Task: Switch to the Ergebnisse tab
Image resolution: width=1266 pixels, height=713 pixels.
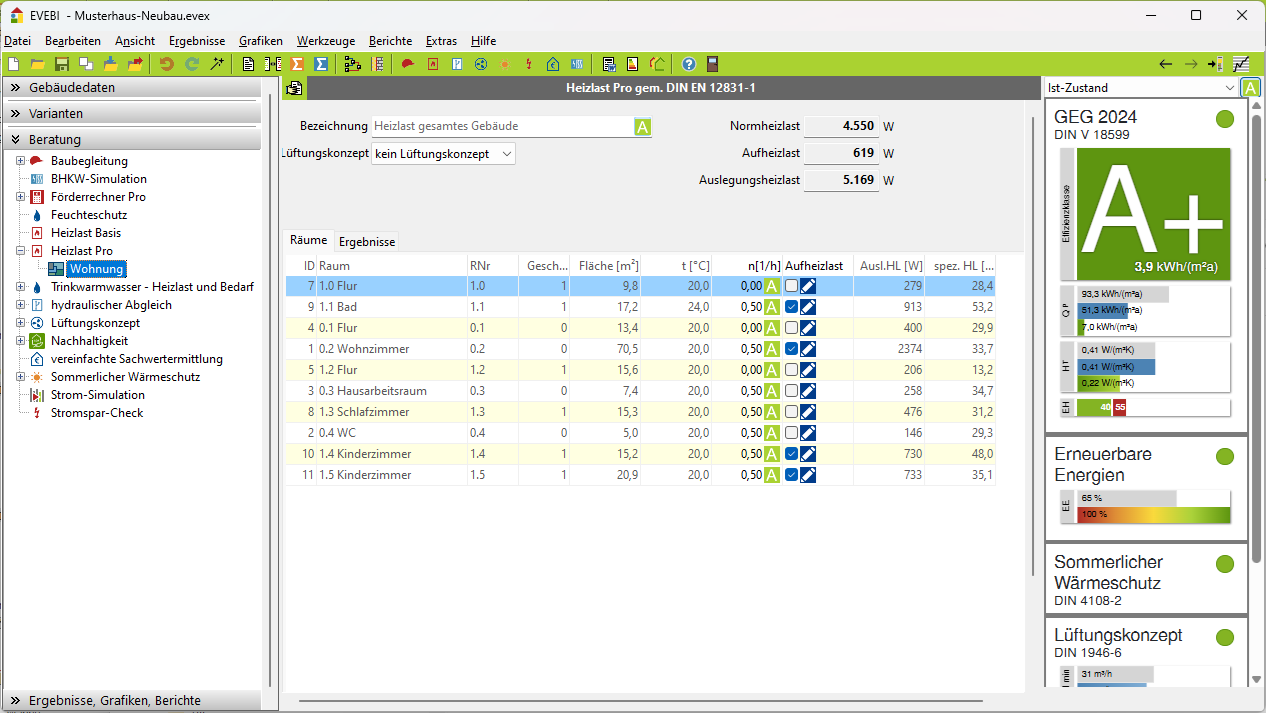Action: coord(367,241)
